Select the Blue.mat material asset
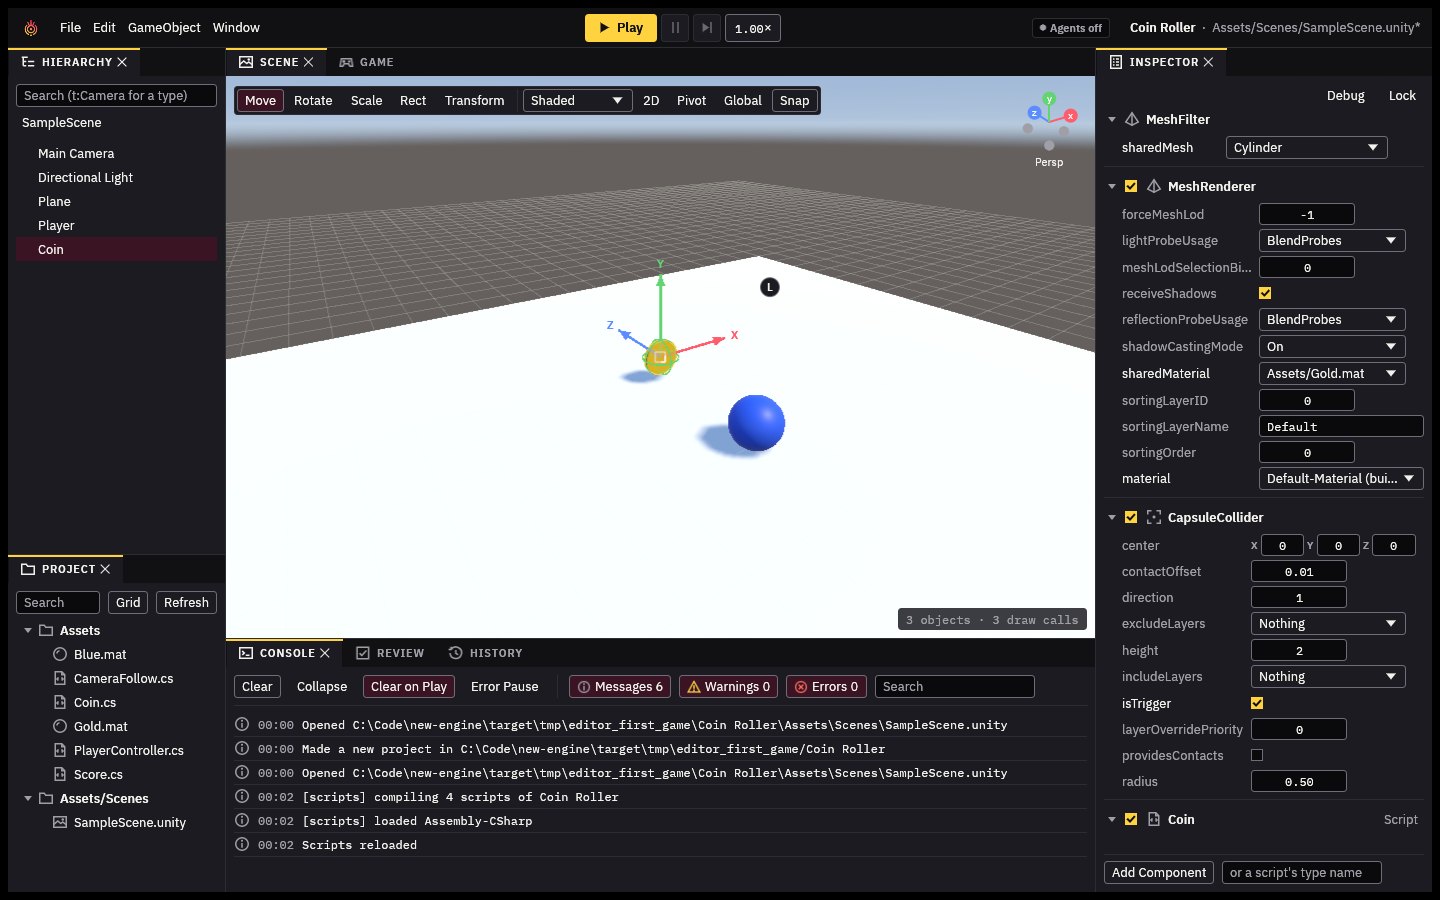1440x900 pixels. coord(100,654)
